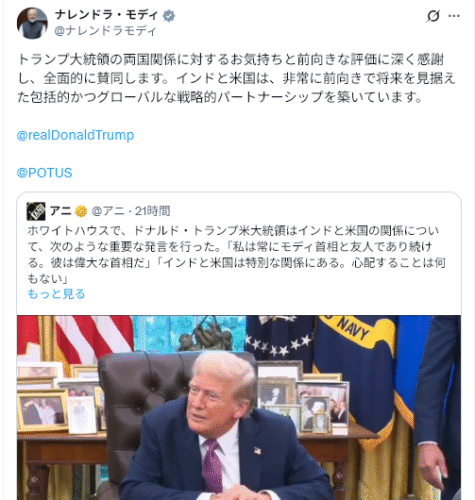Open Narendra Modi's profile avatar
This screenshot has width=475, height=500.
coord(32,23)
